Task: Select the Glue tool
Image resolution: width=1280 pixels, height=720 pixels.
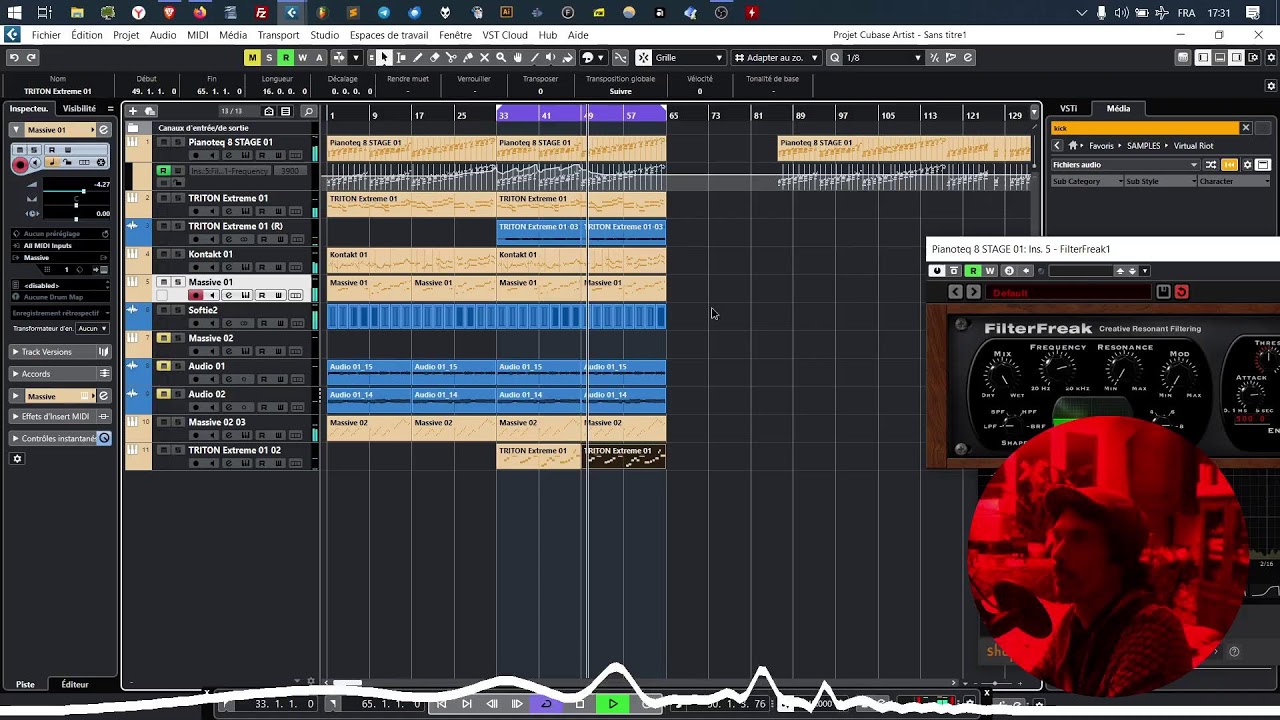Action: point(467,57)
